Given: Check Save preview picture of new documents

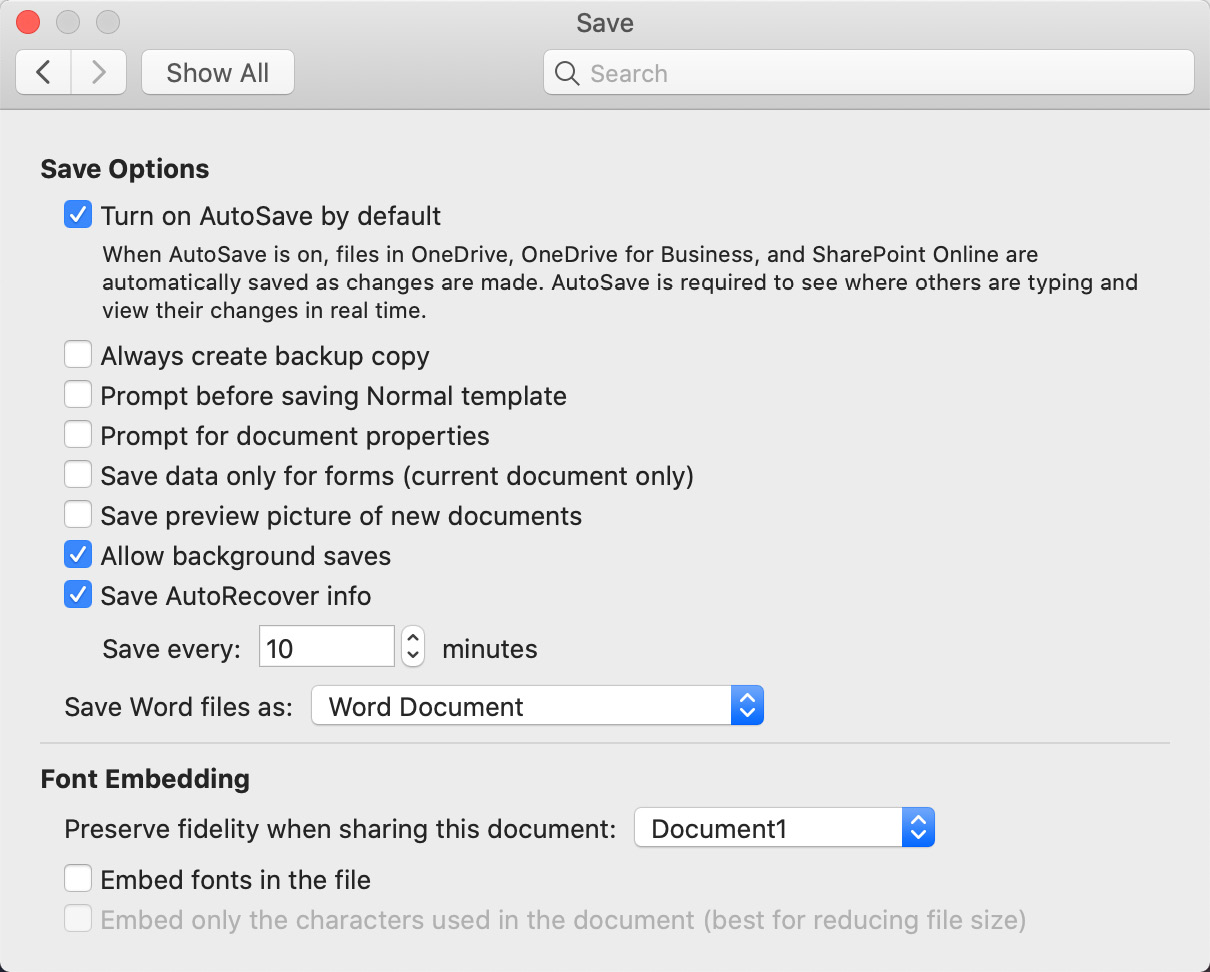Looking at the screenshot, I should click(78, 514).
